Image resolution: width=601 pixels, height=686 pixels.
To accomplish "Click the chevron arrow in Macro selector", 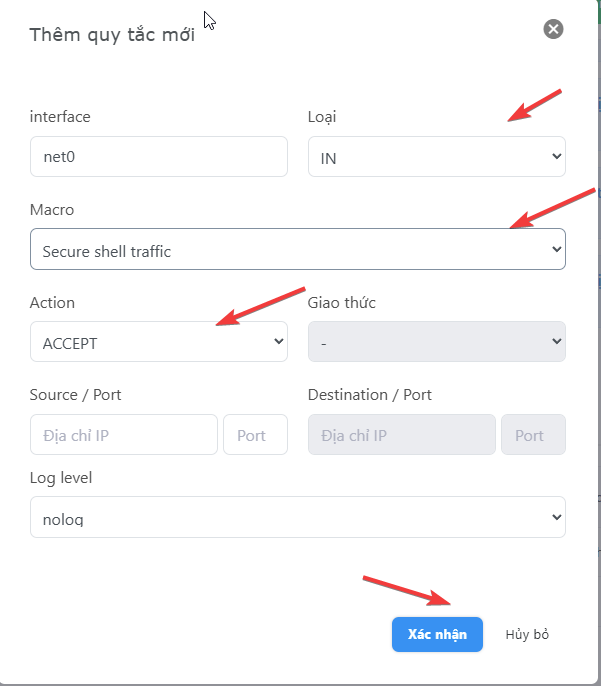I will pyautogui.click(x=556, y=249).
